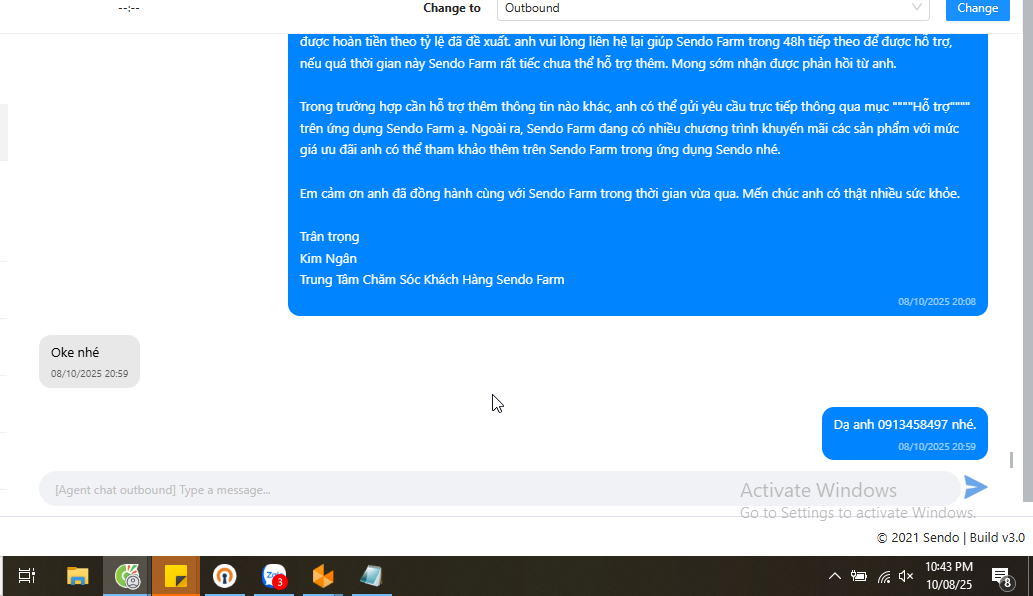Viewport: 1033px width, 596px height.
Task: Open the clock showing 10:43 PM
Action: tap(949, 576)
